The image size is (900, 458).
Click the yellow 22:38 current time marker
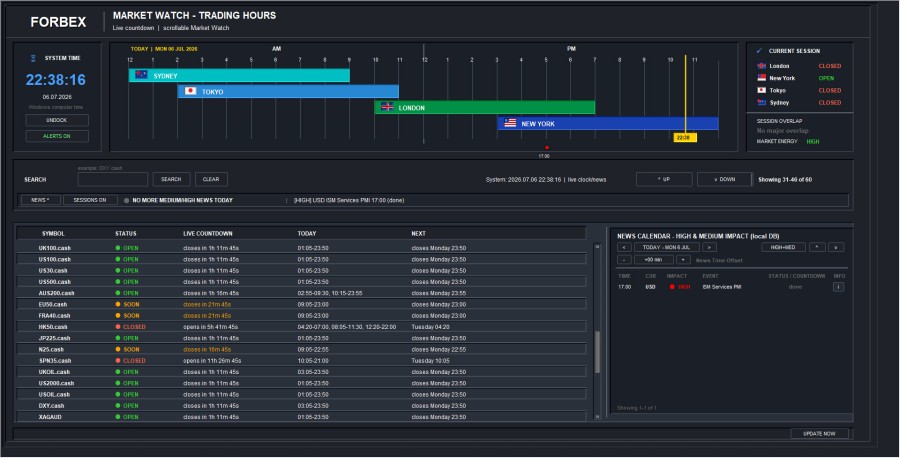tap(684, 138)
